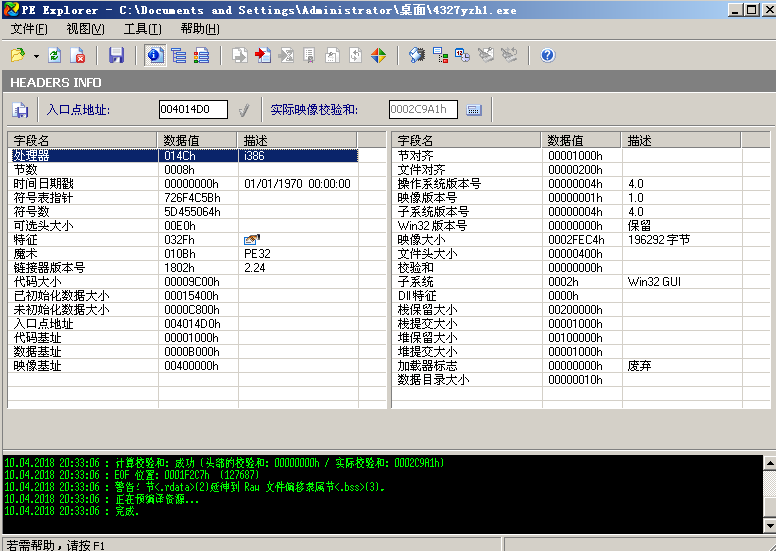This screenshot has height=551, width=776.
Task: Click the grayed document with pencil icon
Action: click(x=332, y=55)
